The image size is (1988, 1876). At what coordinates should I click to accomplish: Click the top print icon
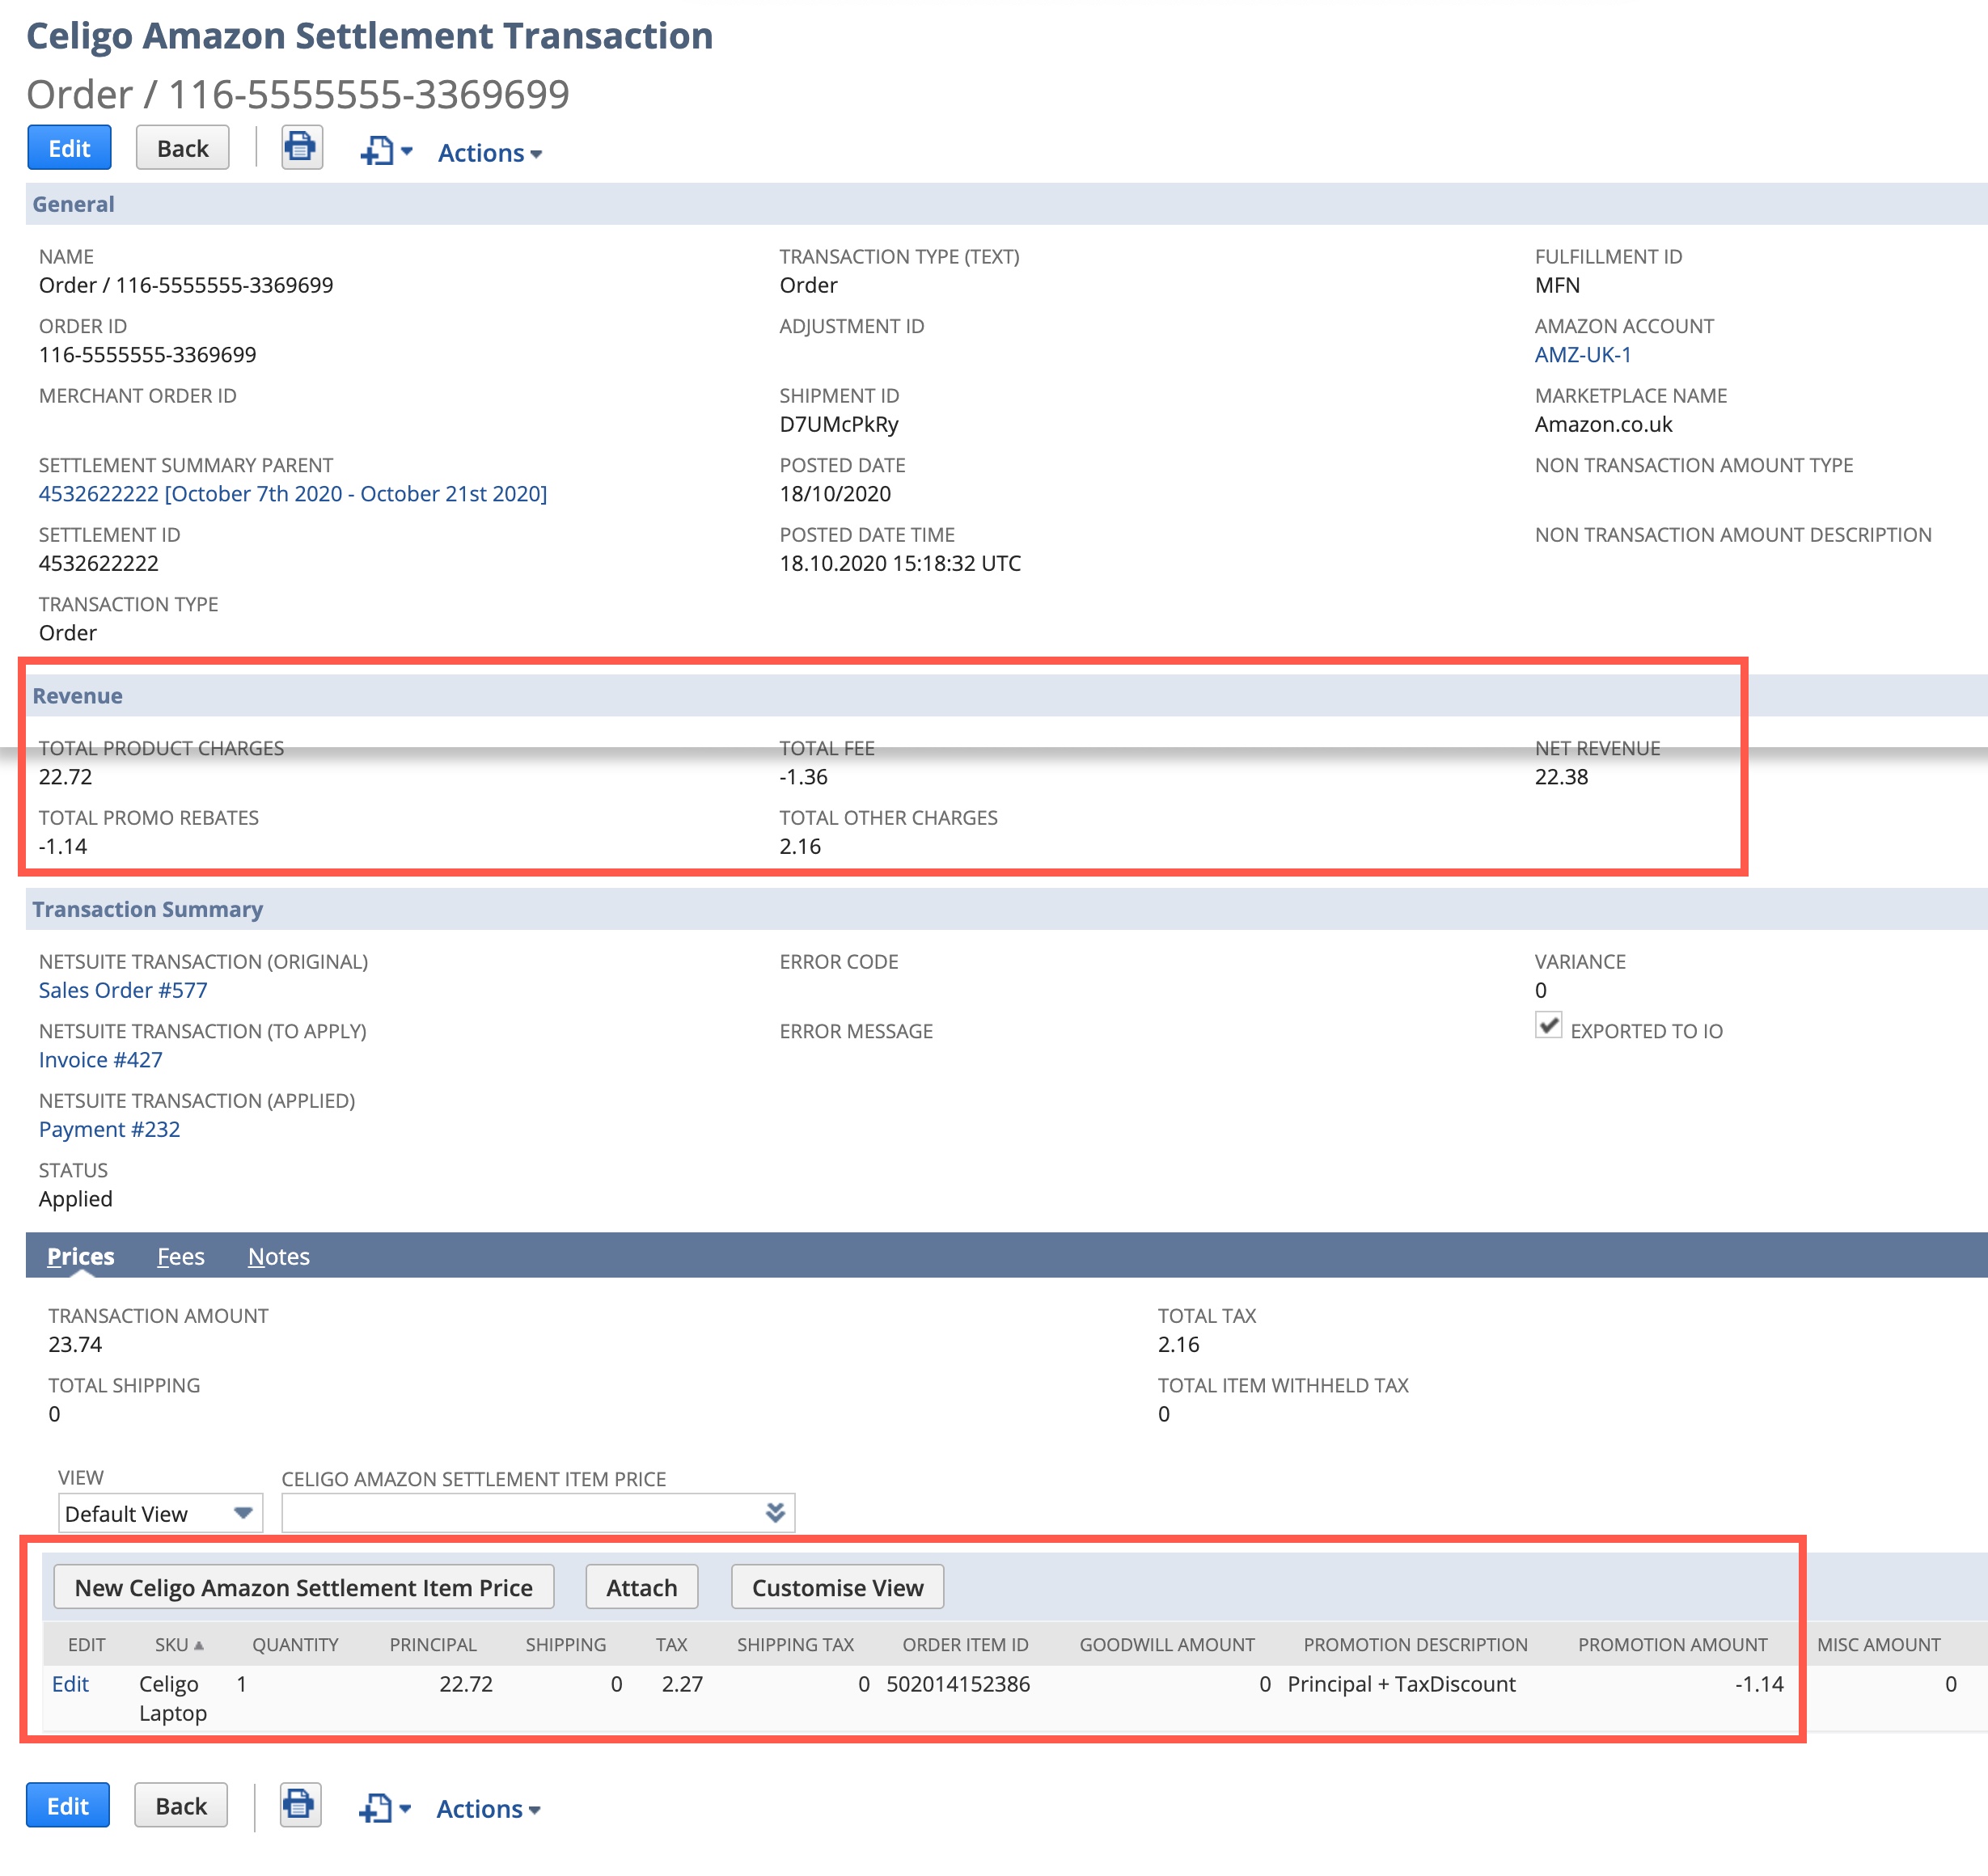tap(301, 148)
